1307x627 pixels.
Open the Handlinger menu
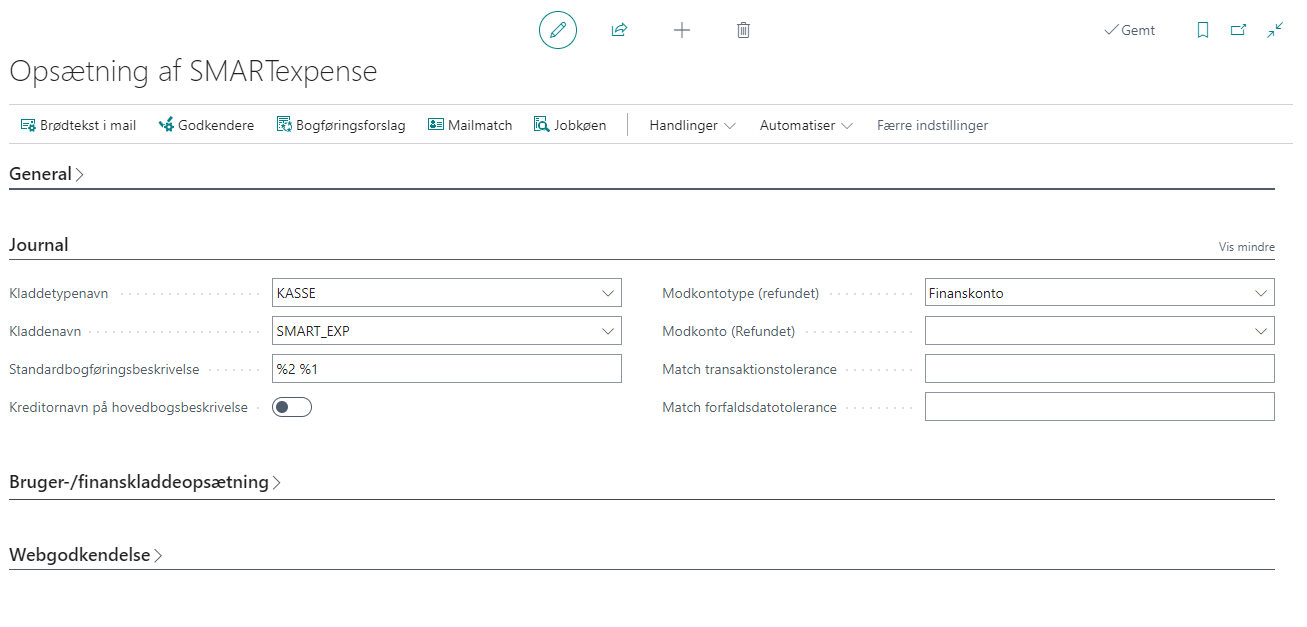coord(692,125)
